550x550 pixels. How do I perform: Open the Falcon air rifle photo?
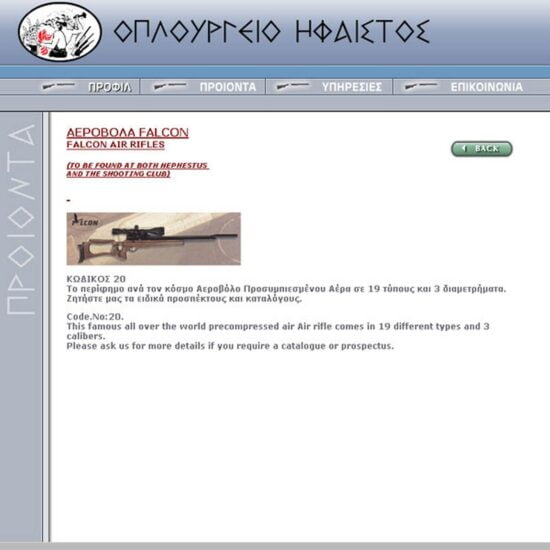[154, 239]
